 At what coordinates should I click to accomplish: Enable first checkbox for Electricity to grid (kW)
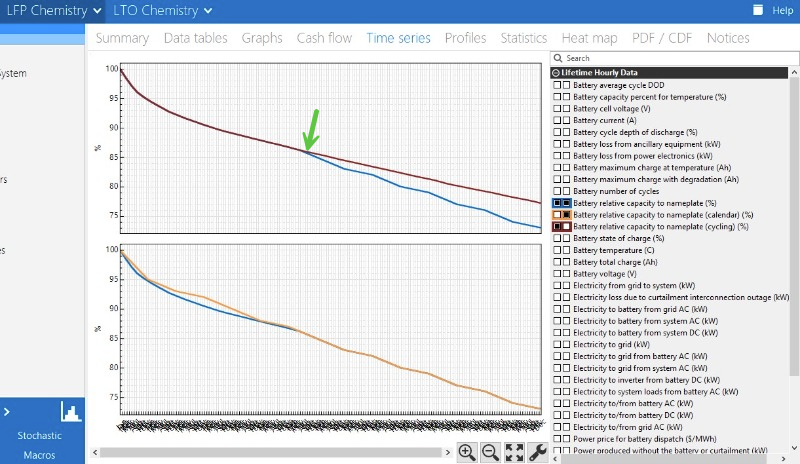coord(557,344)
